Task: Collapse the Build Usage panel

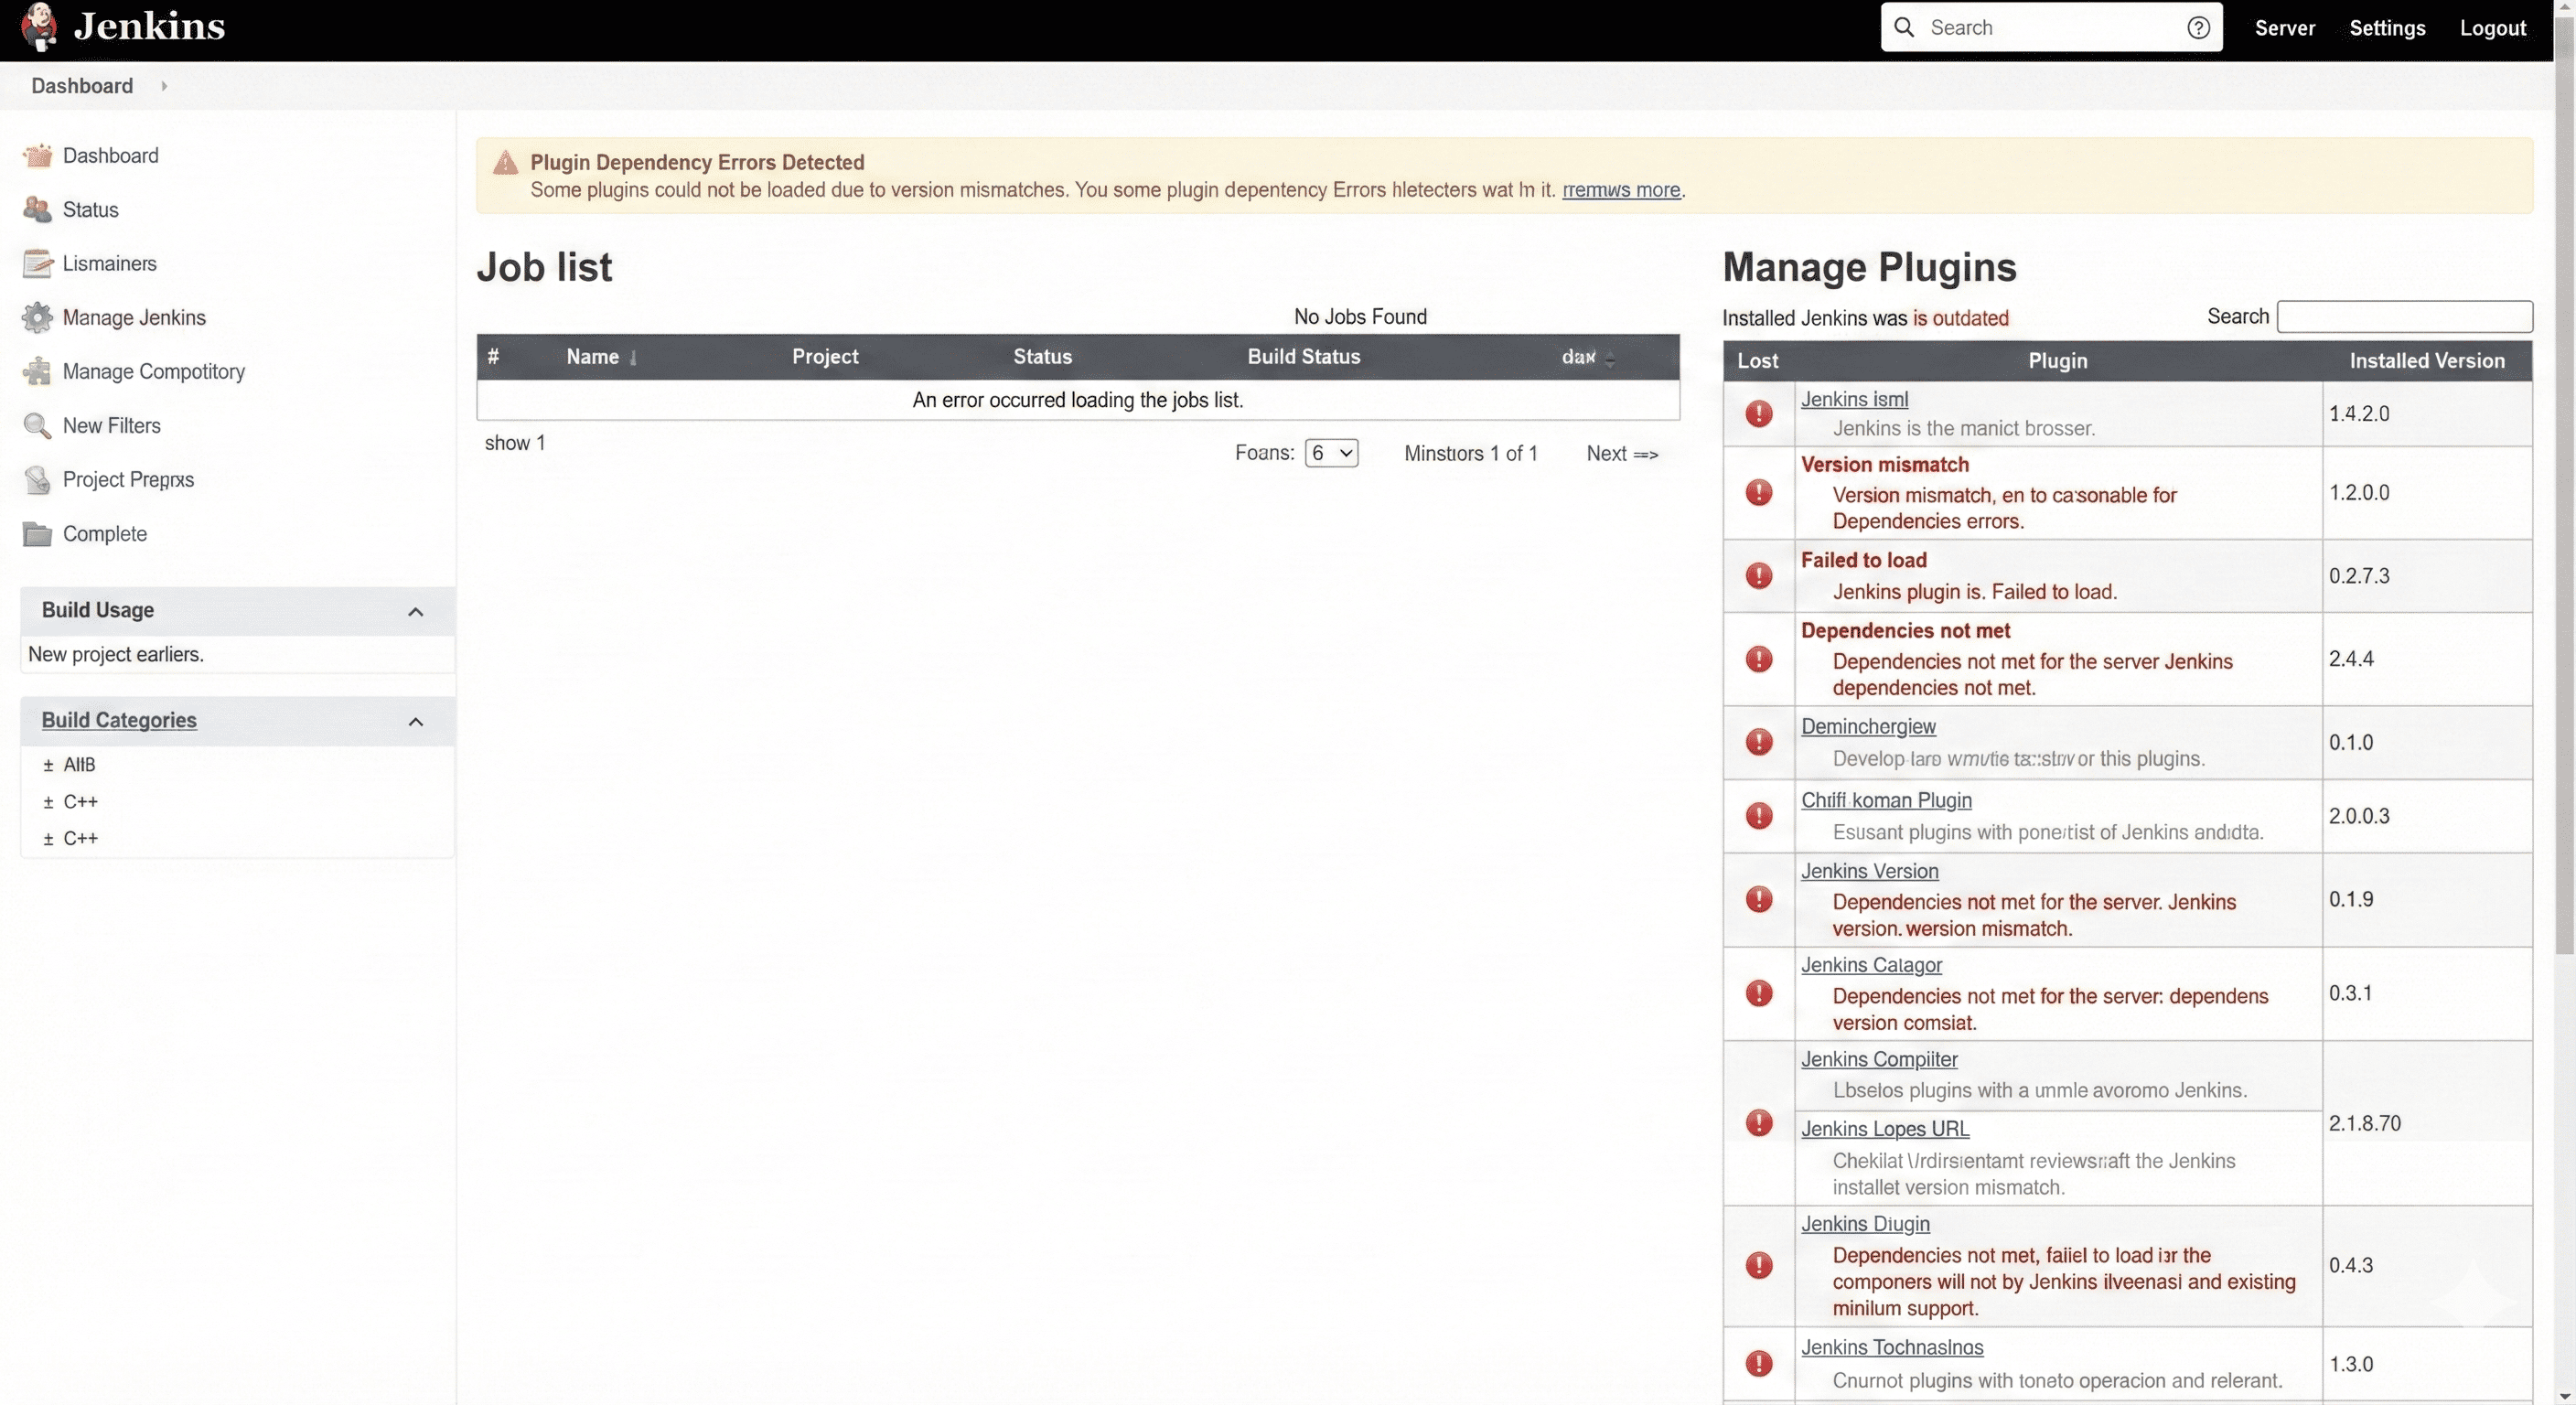Action: pos(416,611)
